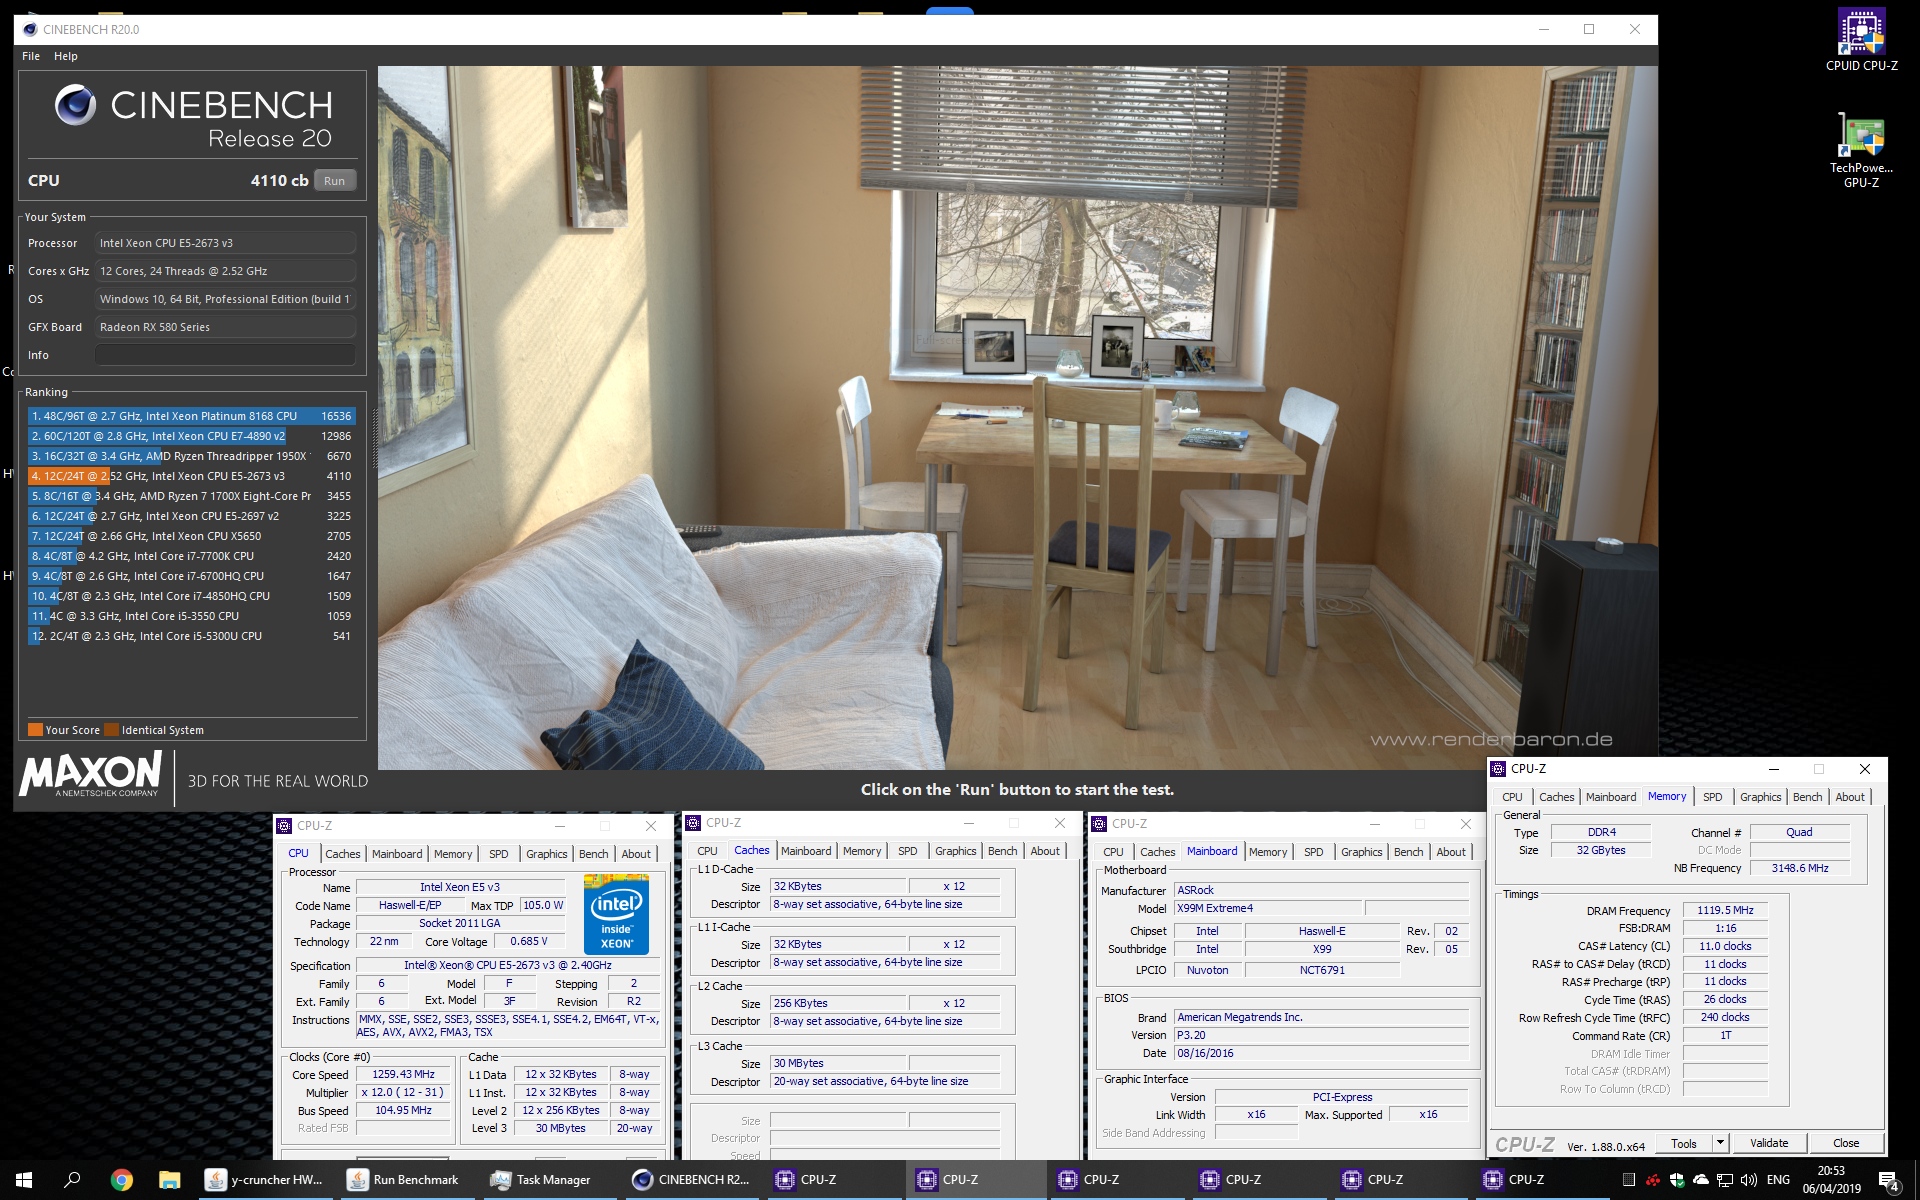The width and height of the screenshot is (1920, 1200).
Task: Click the Validate button in CPU-Z
Action: 1769,1142
